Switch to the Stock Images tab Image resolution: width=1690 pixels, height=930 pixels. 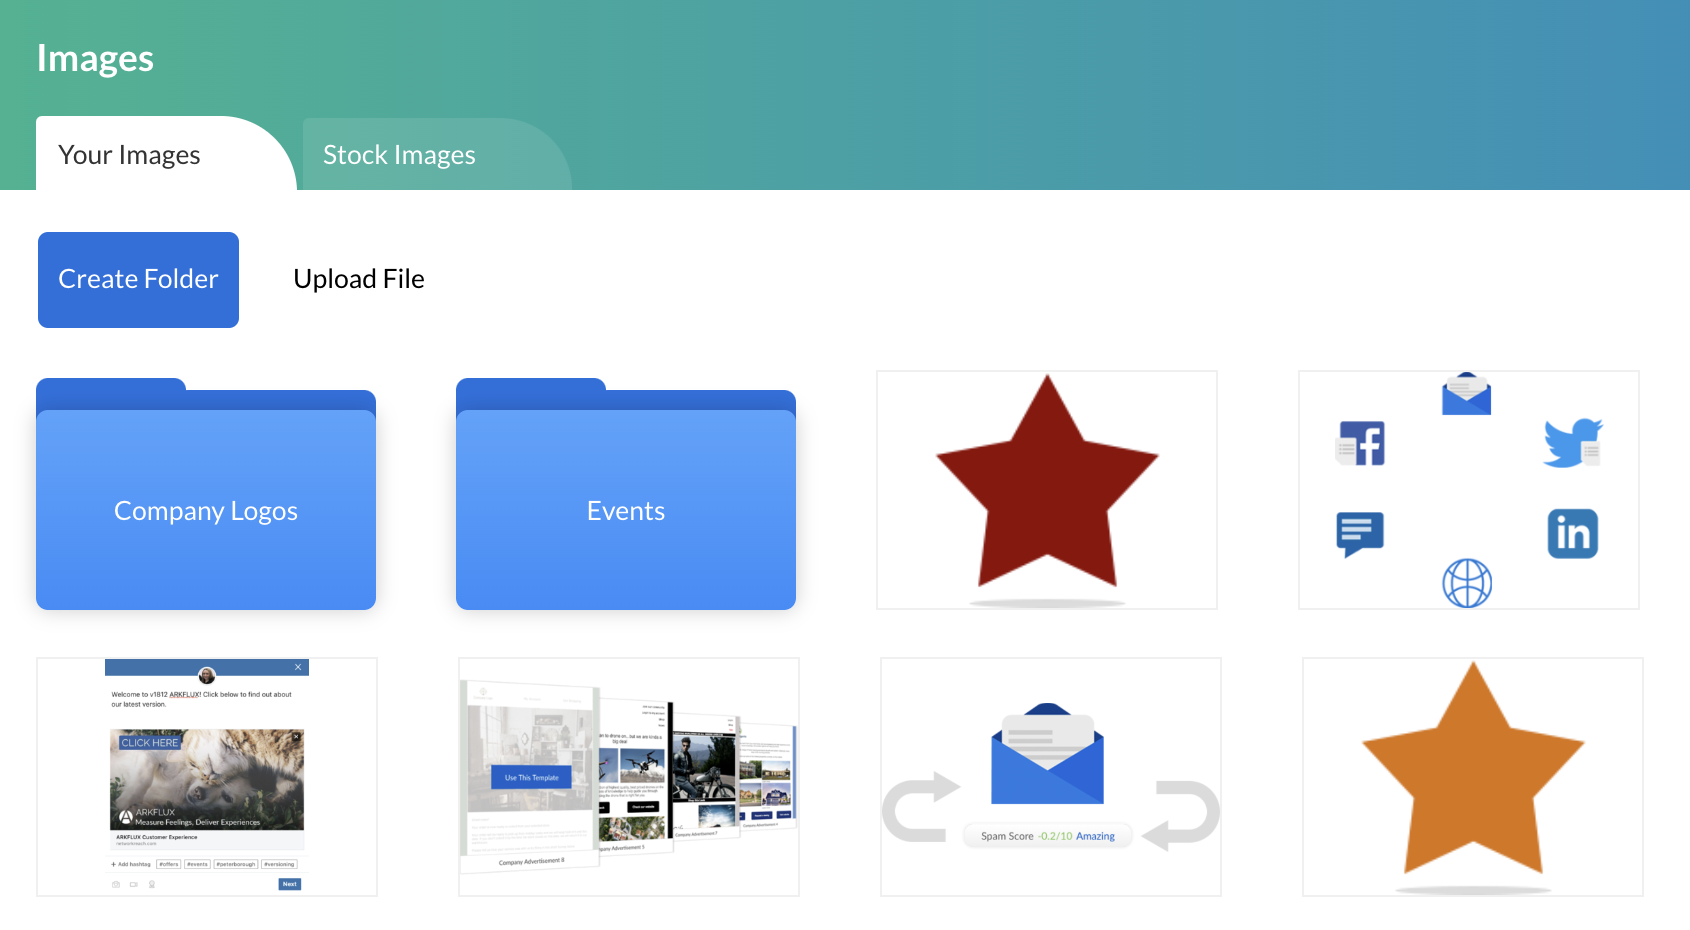[399, 155]
